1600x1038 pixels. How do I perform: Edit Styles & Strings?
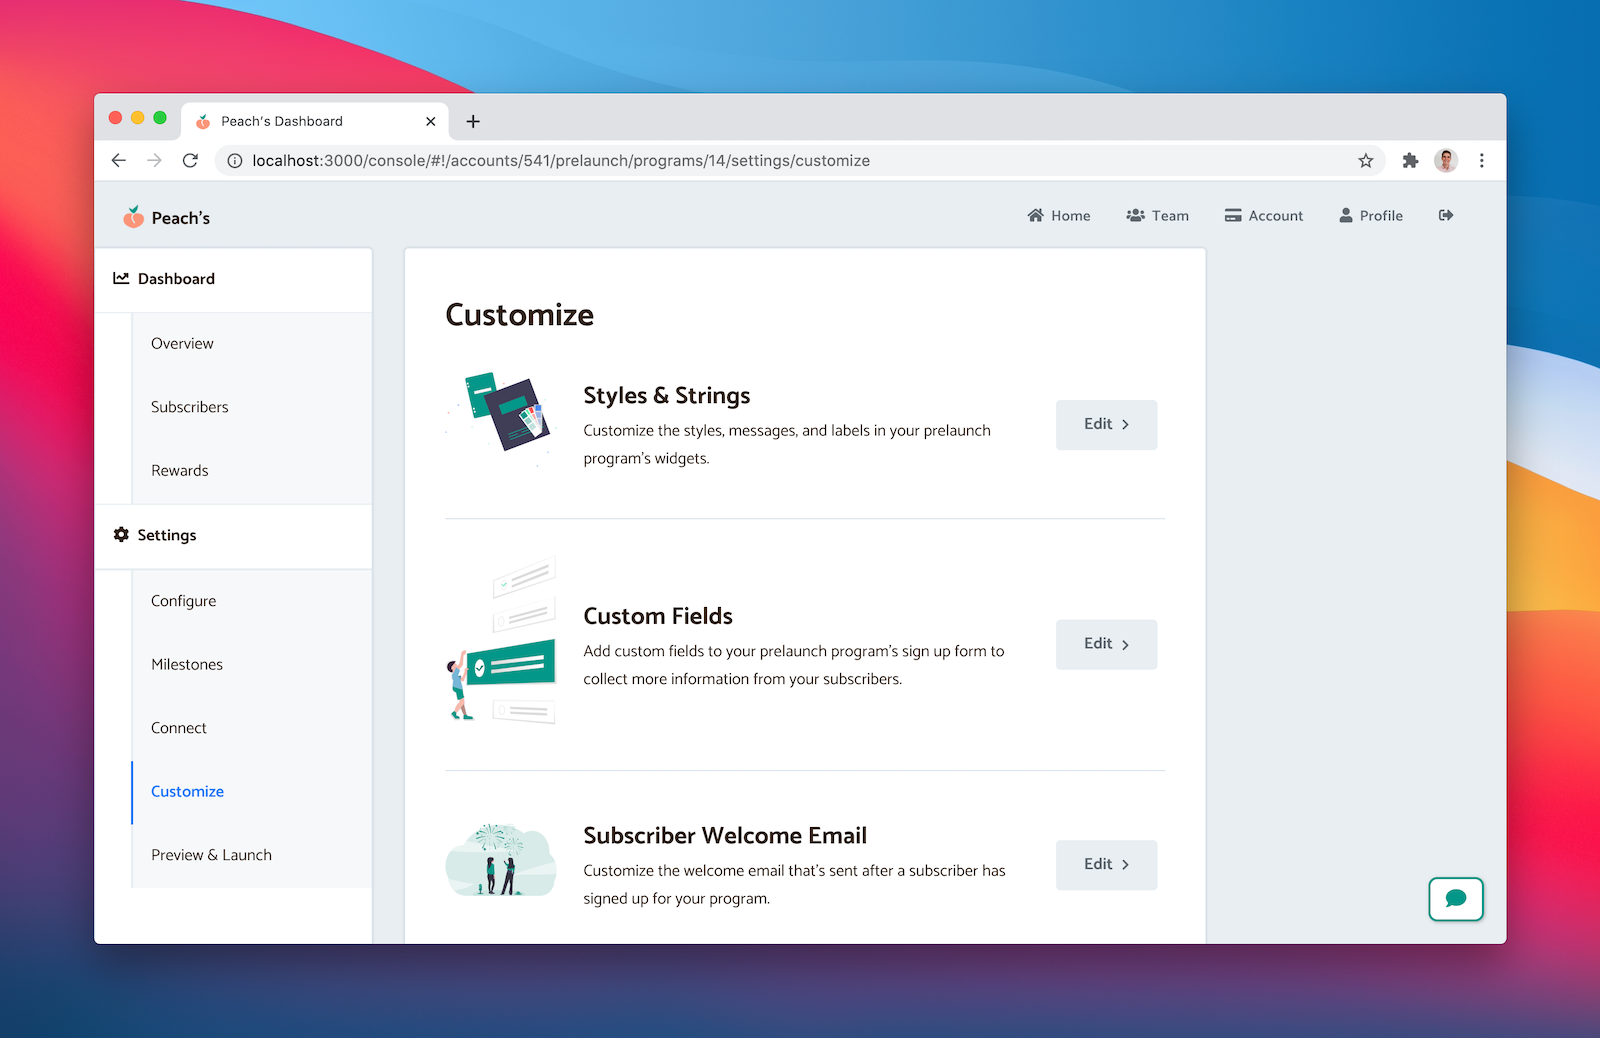(x=1106, y=424)
